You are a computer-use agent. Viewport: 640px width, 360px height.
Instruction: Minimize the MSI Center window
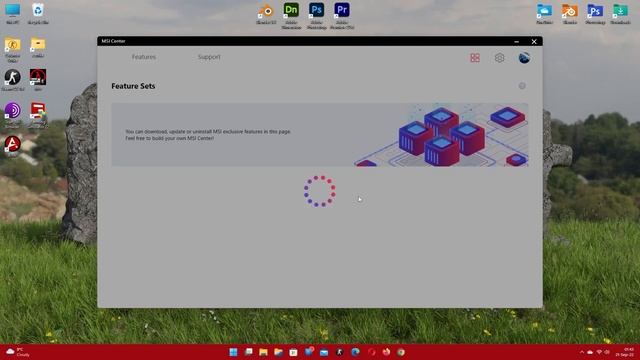(517, 41)
